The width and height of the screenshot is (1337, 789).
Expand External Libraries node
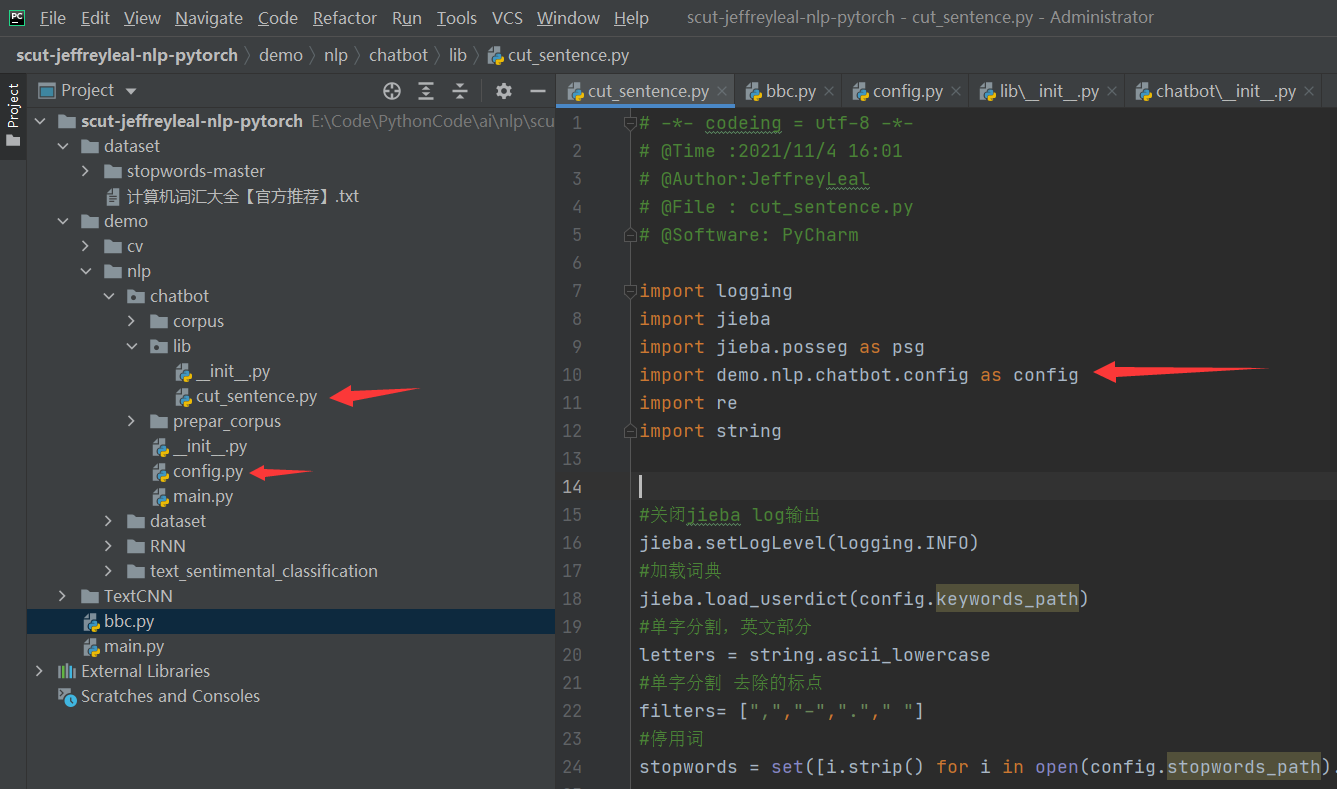click(40, 672)
